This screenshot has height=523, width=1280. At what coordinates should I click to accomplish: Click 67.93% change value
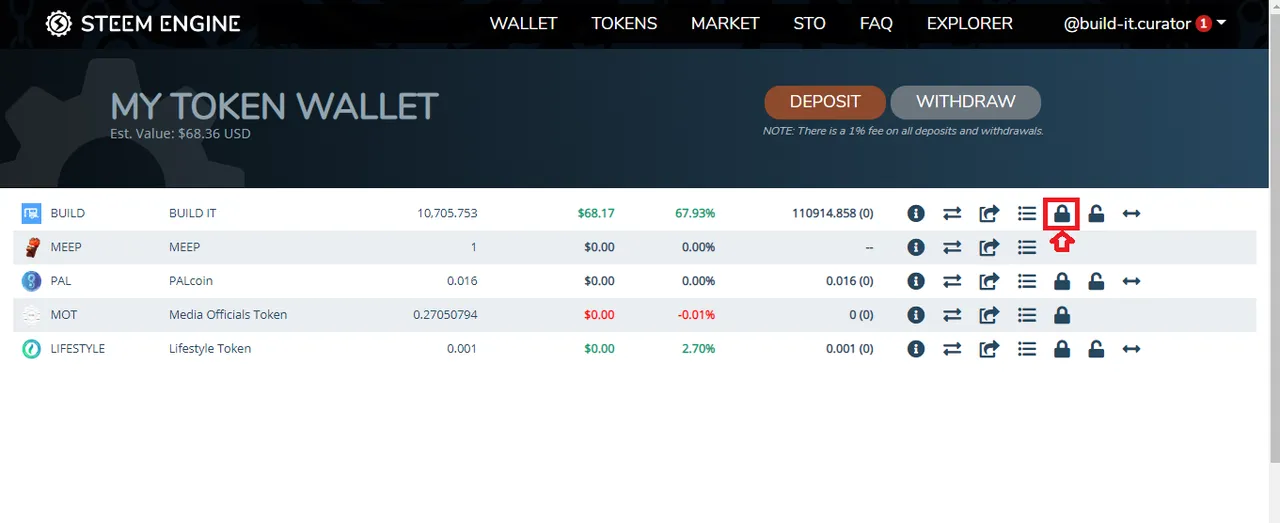(695, 213)
